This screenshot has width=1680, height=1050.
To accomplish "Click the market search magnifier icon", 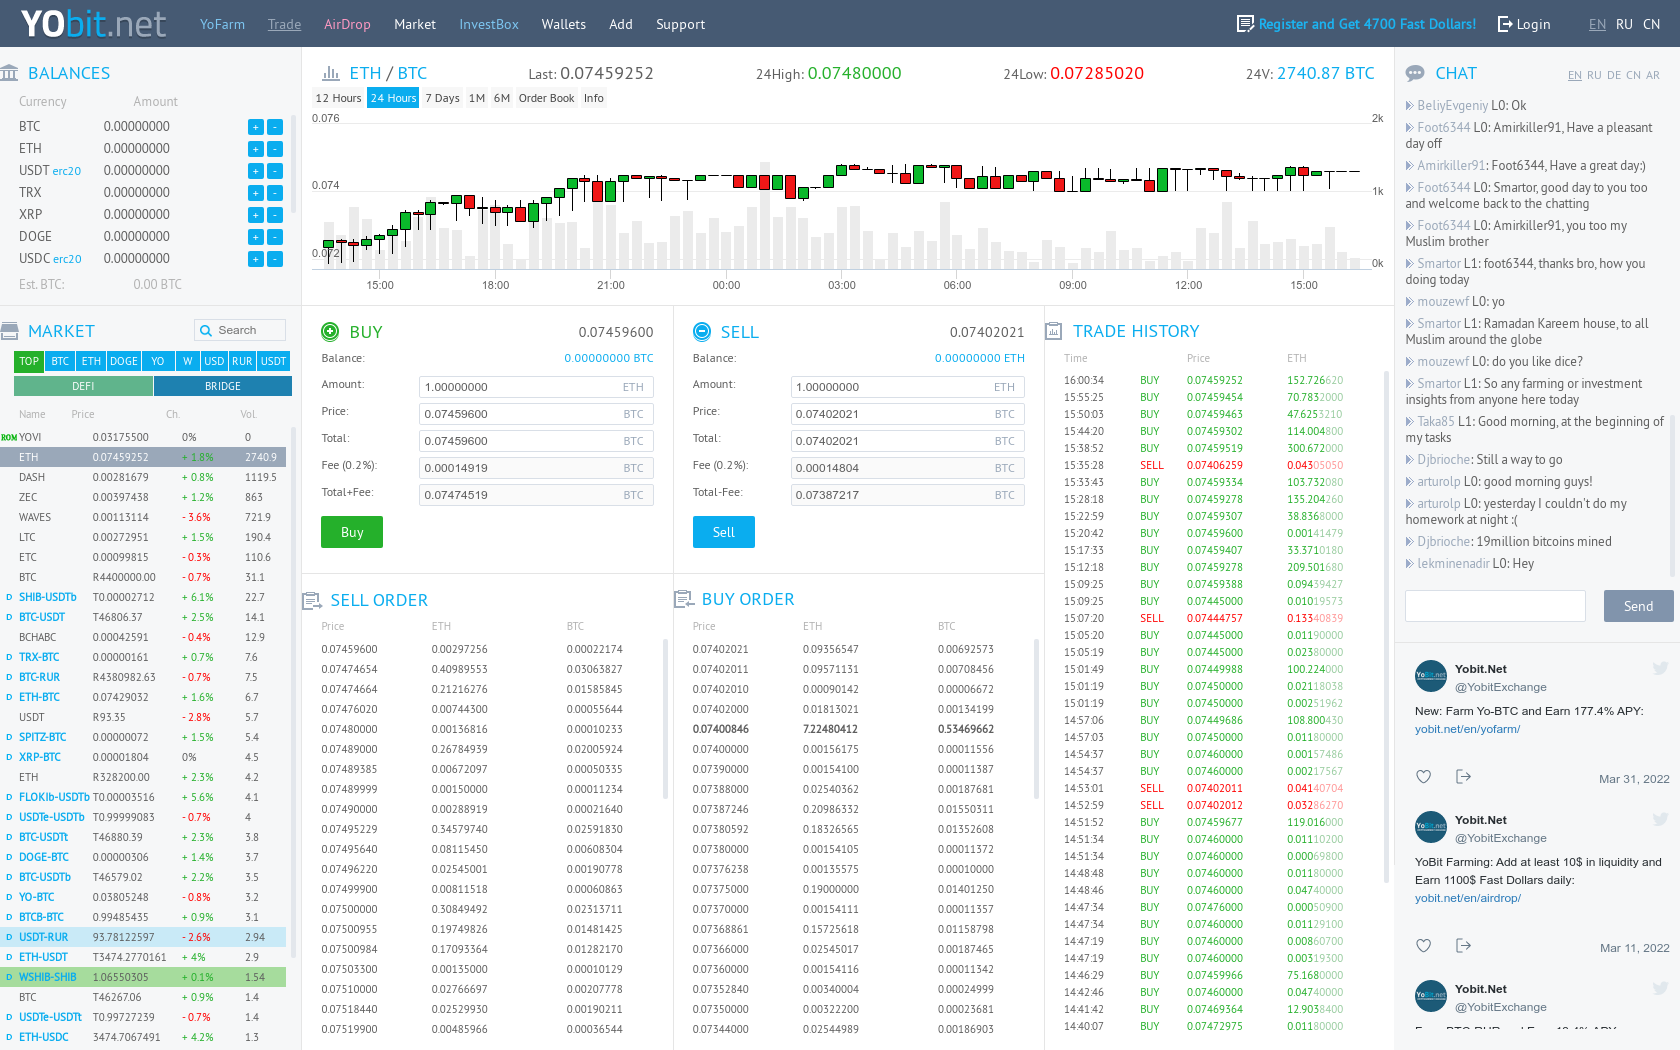I will coord(206,330).
